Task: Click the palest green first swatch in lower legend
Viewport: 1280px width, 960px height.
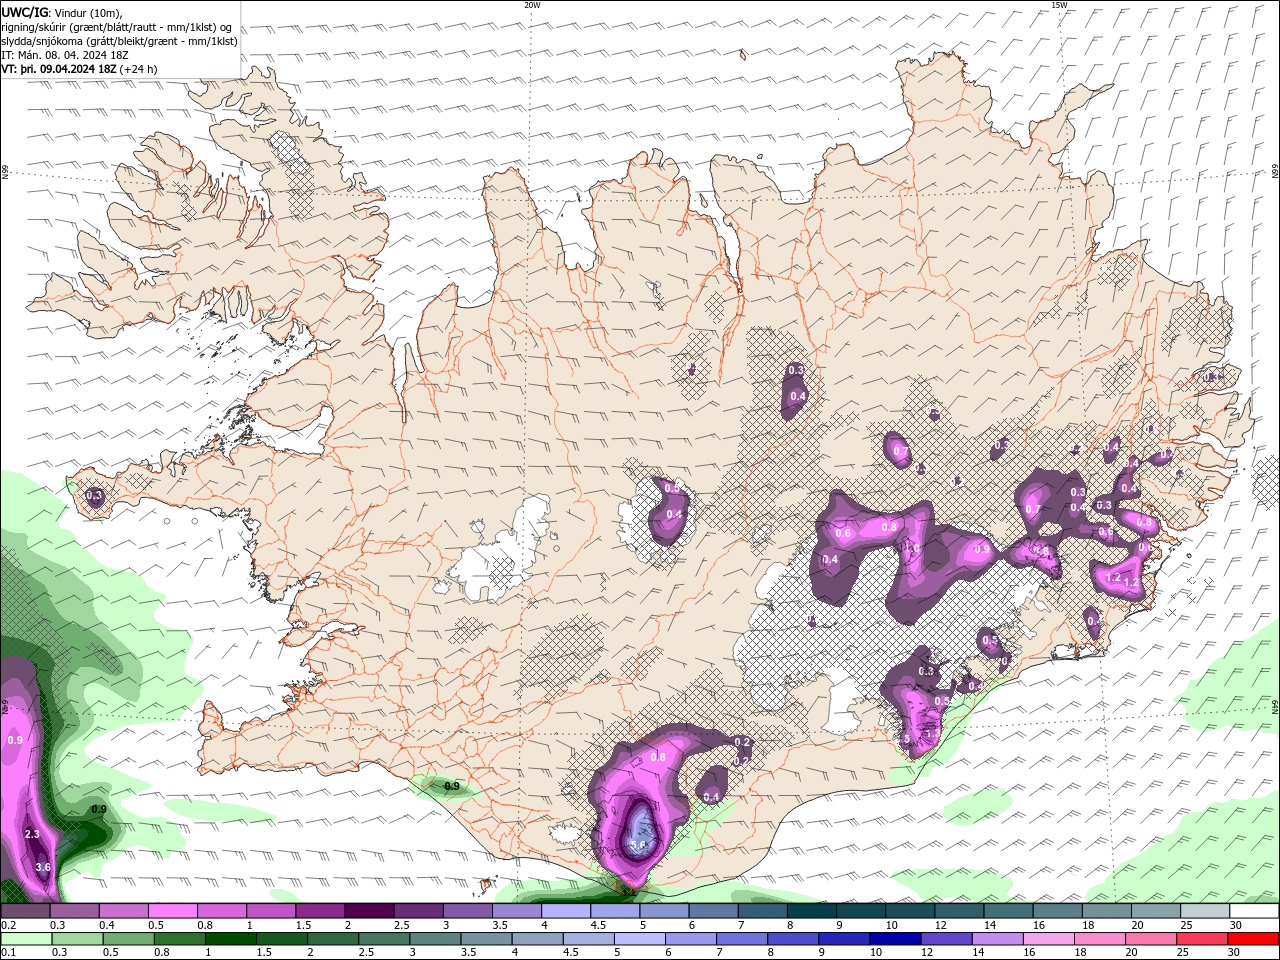Action: 26,939
